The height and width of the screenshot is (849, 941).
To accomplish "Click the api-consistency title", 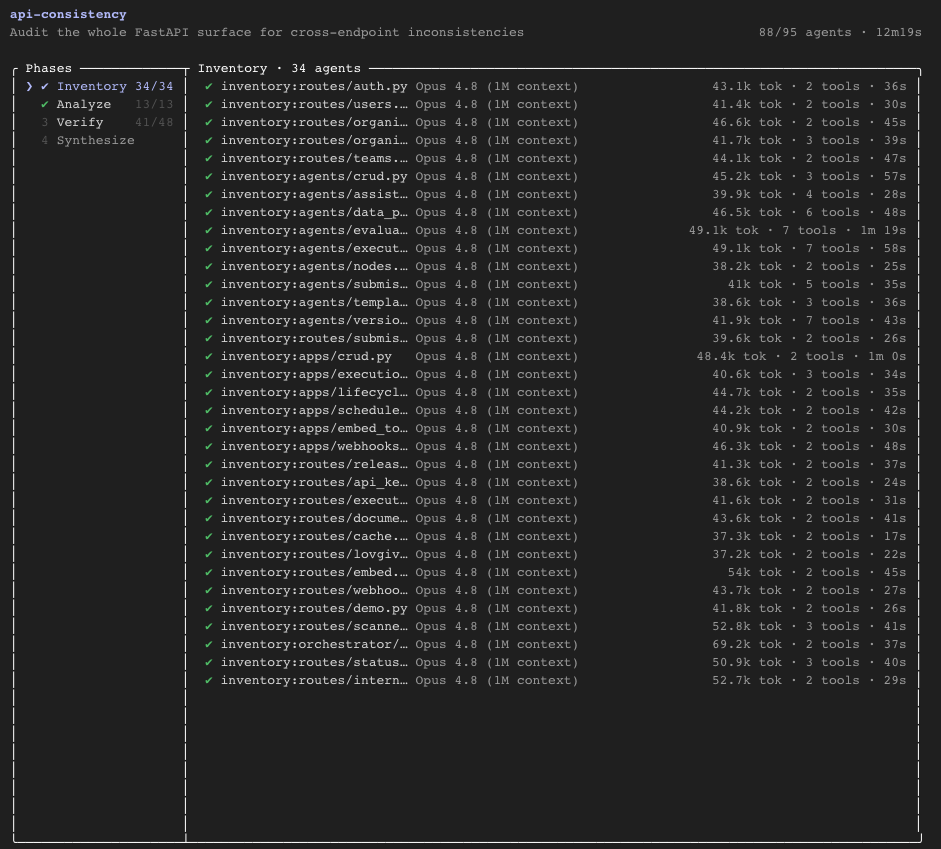I will pos(68,14).
